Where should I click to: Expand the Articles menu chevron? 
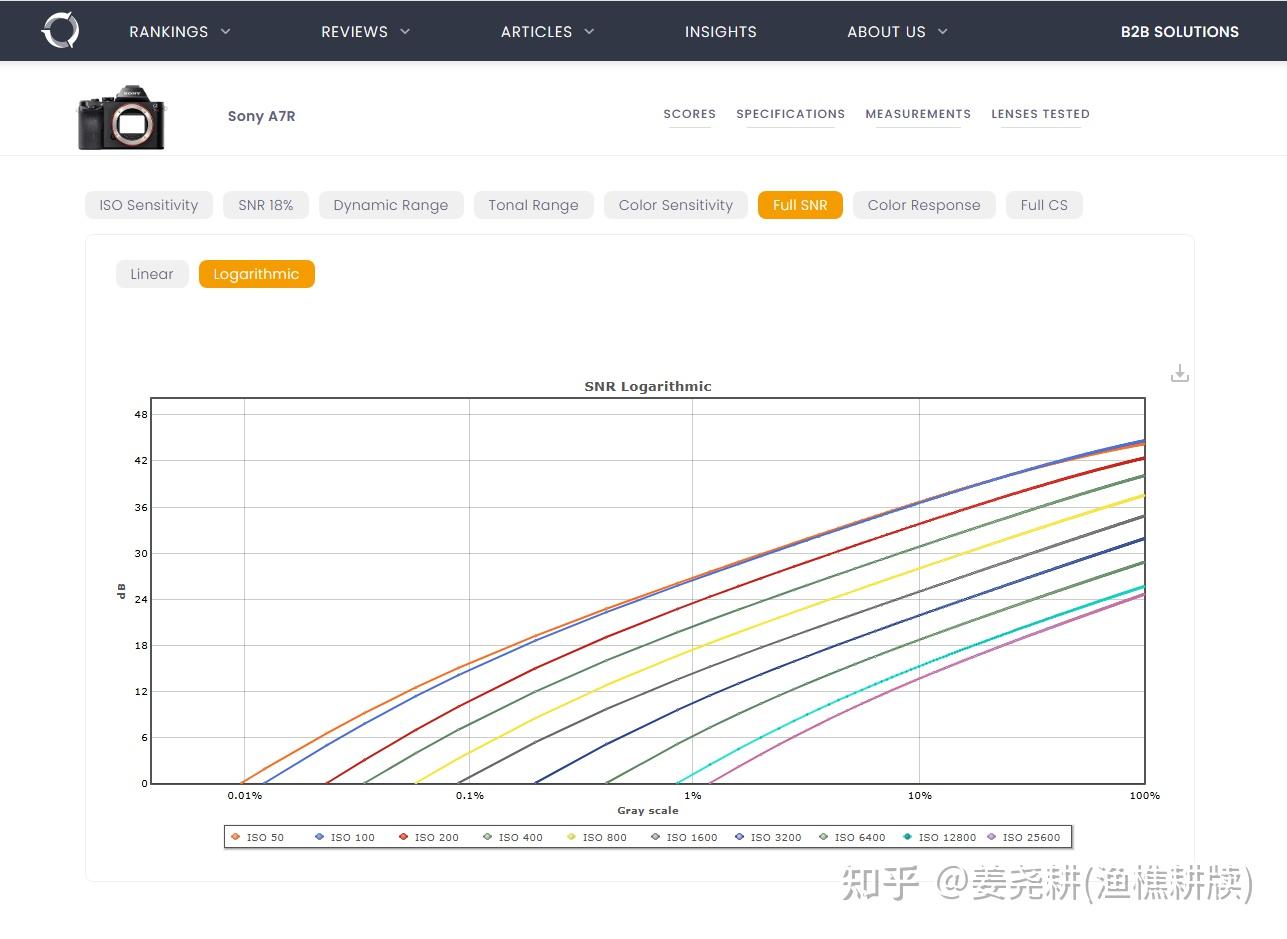[x=589, y=31]
